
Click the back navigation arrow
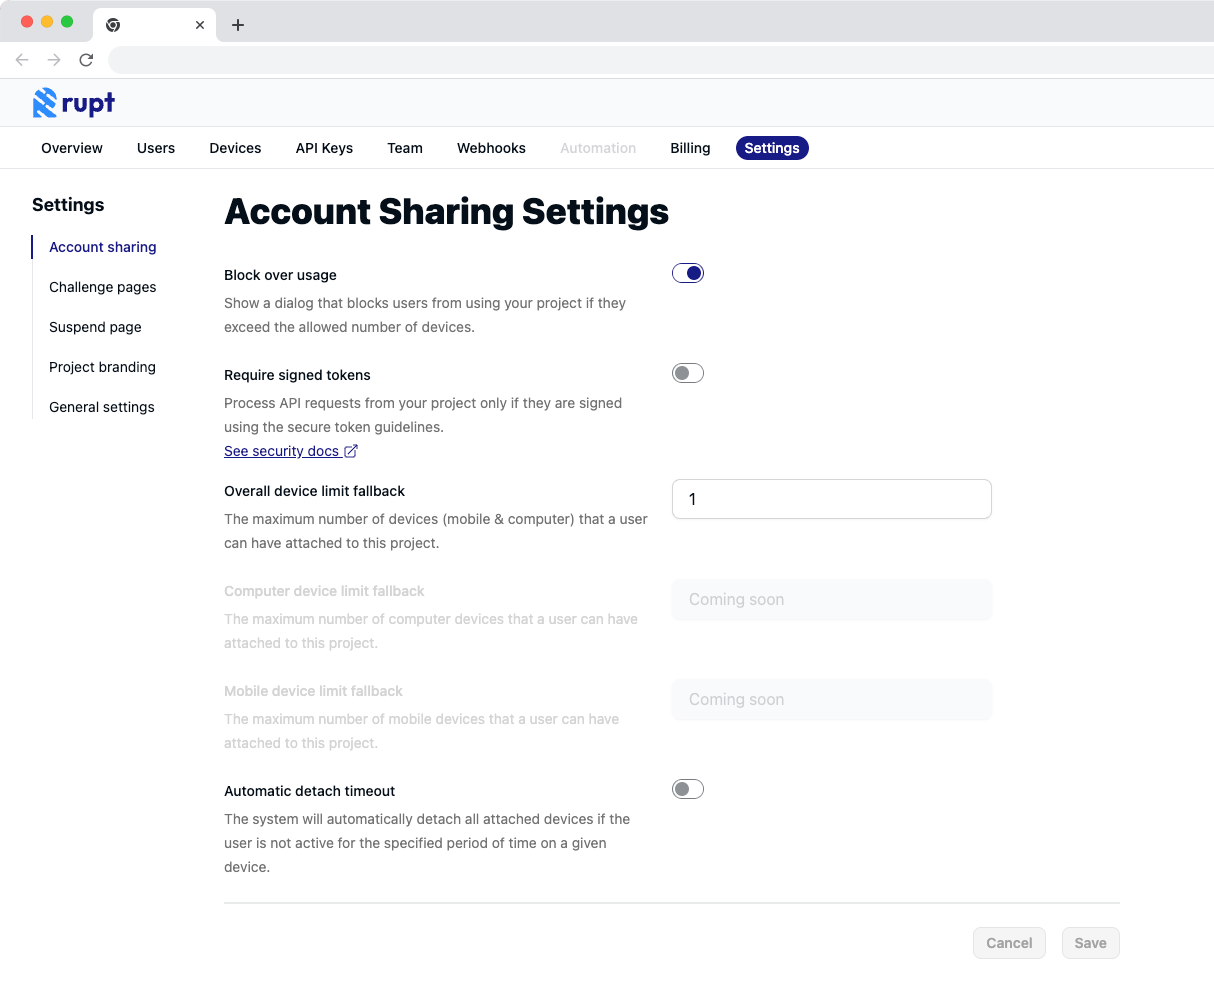tap(22, 59)
